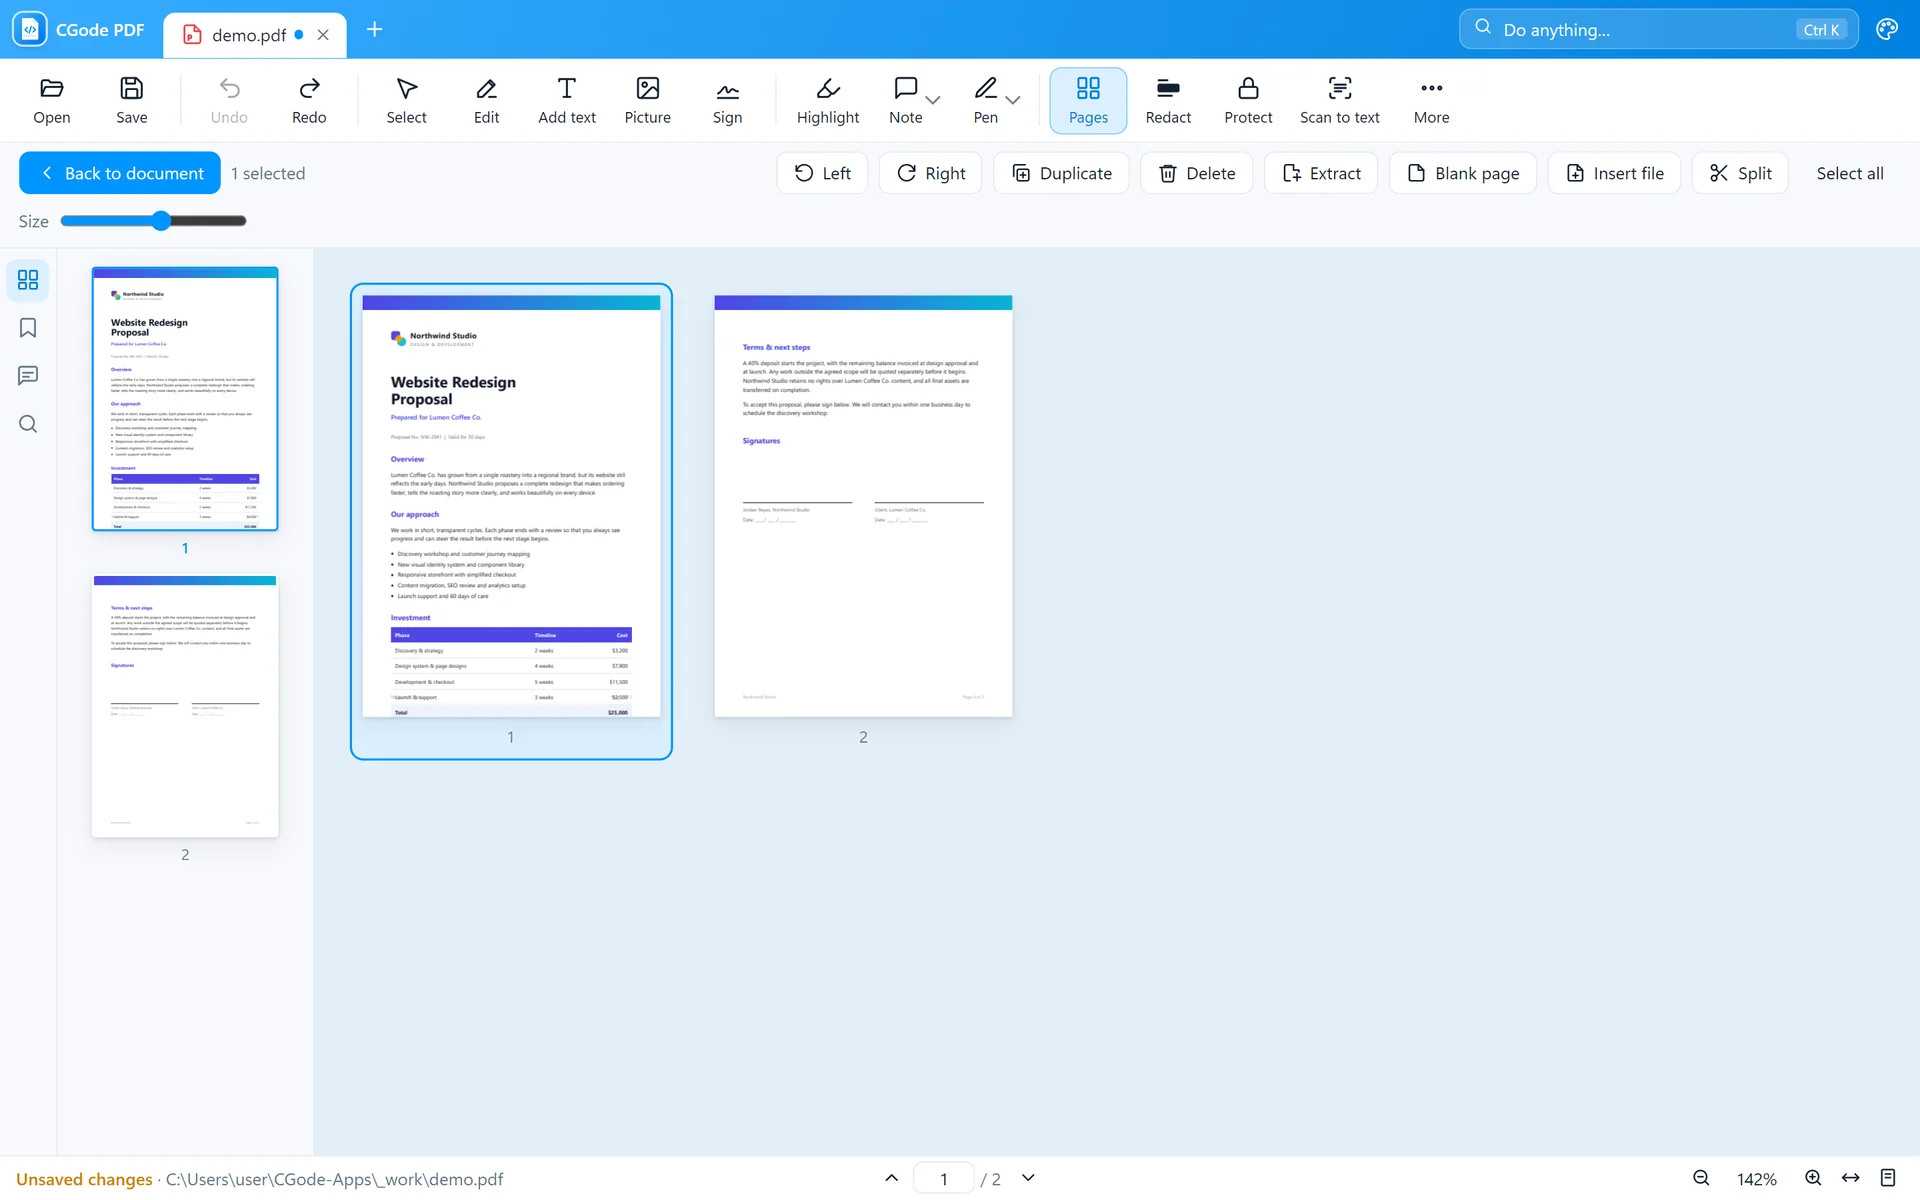Expand the Pen tool dropdown arrow
The width and height of the screenshot is (1920, 1200).
click(1013, 100)
